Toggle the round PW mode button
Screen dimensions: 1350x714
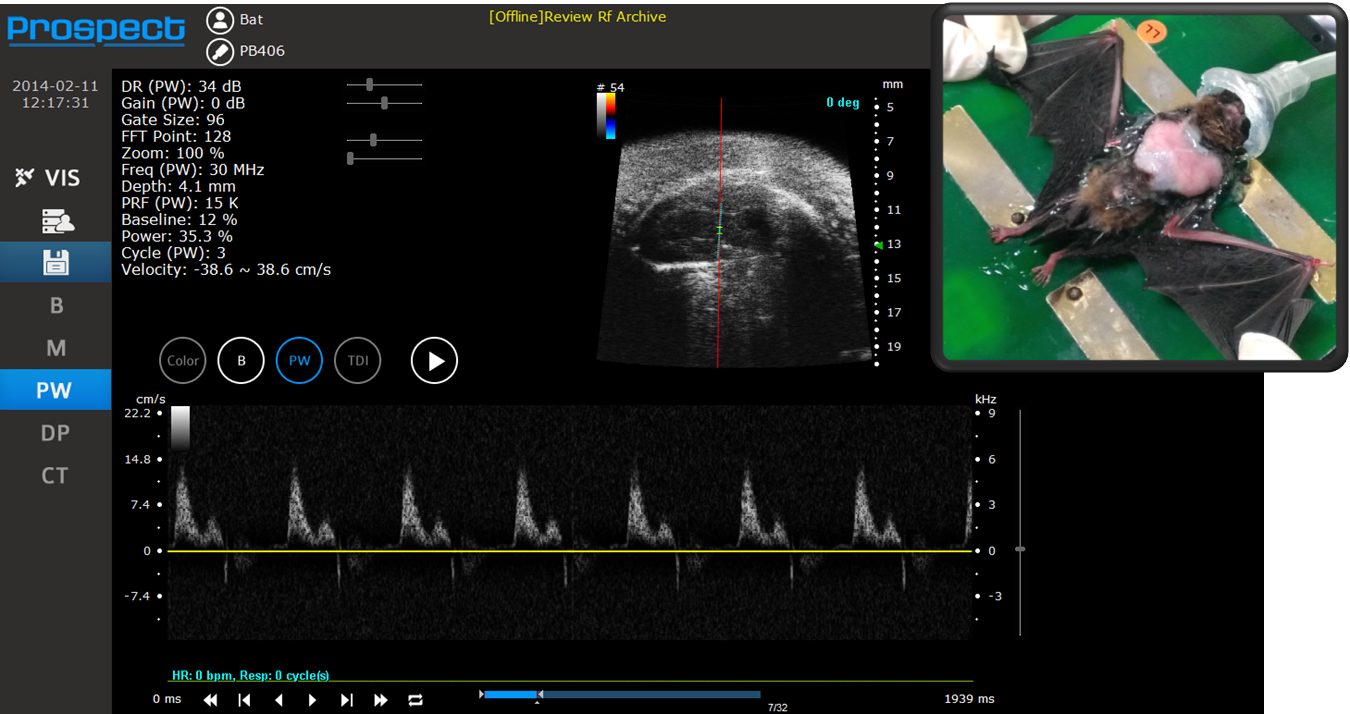[x=299, y=361]
